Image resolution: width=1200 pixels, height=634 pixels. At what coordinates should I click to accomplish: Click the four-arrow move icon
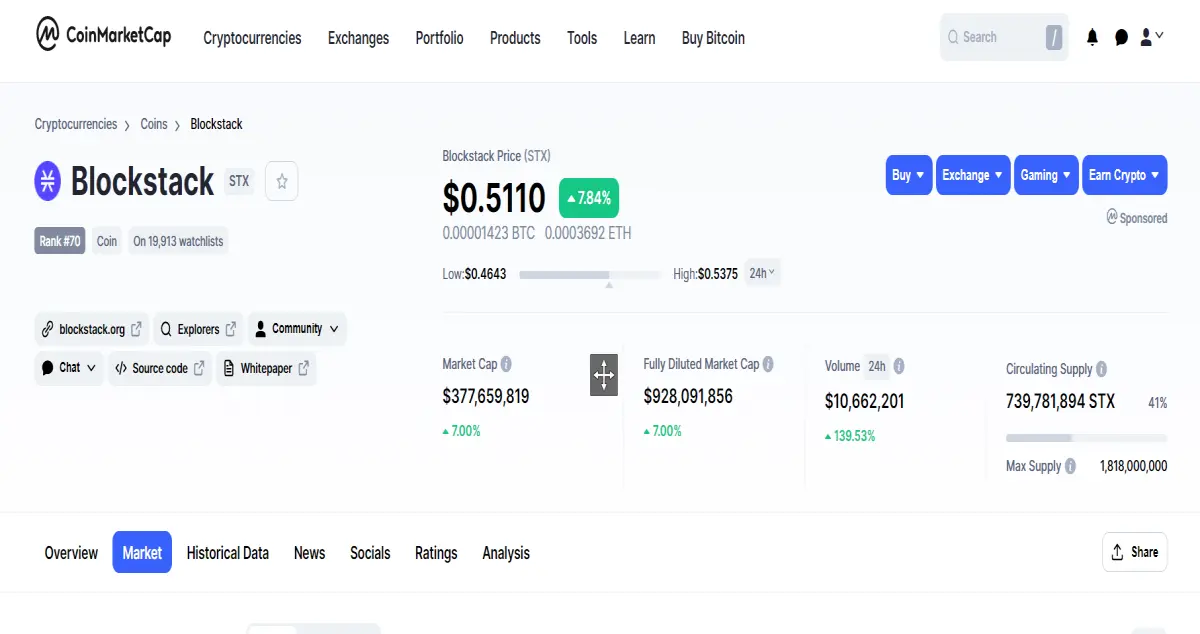pyautogui.click(x=604, y=375)
